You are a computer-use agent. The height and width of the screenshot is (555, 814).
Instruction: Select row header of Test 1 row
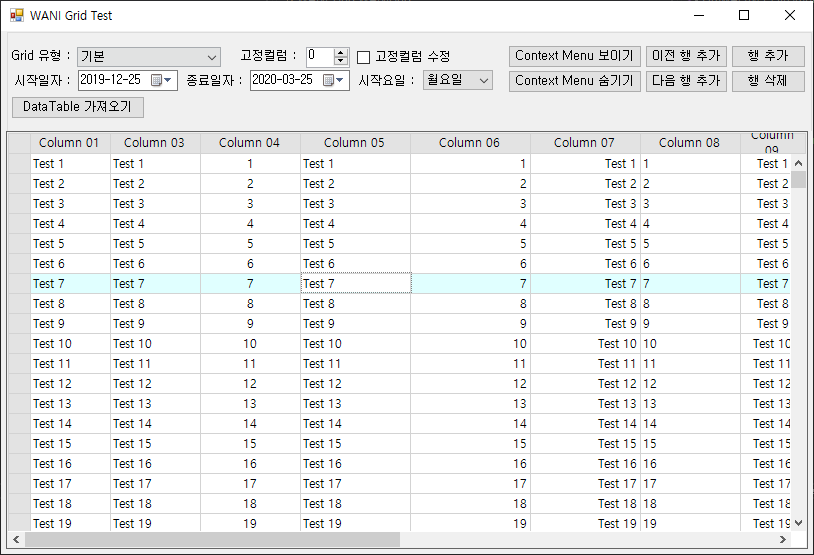pyautogui.click(x=19, y=164)
